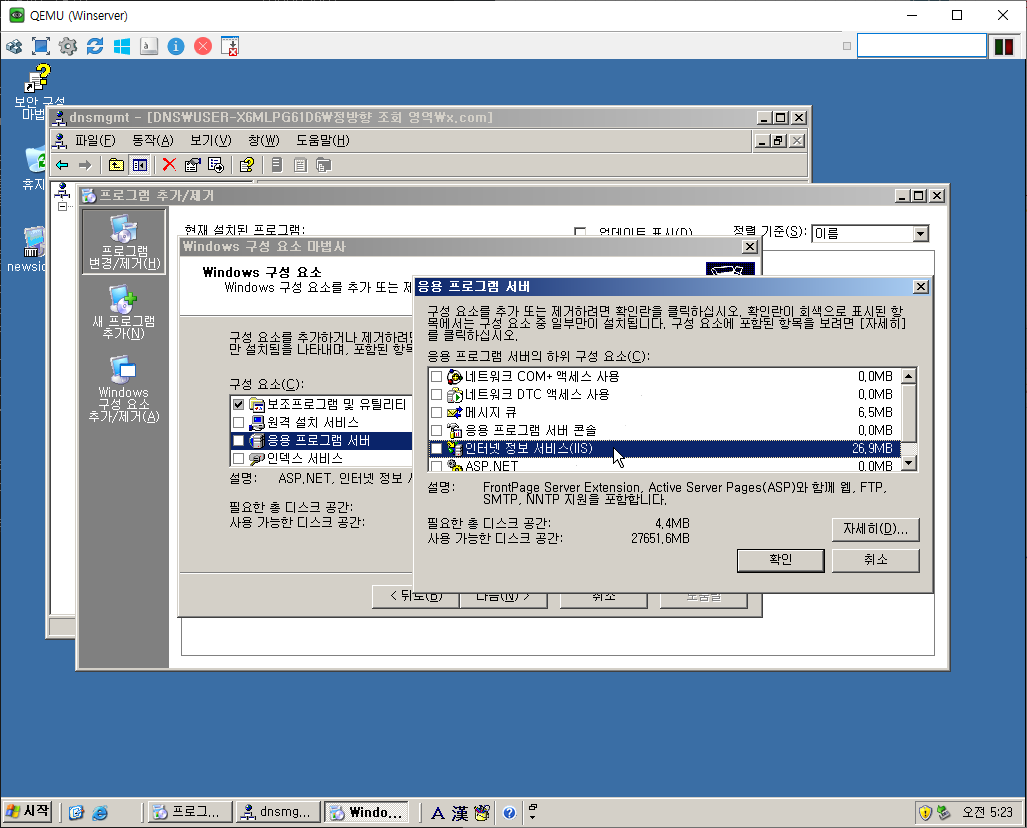Click the security shield tray icon
The height and width of the screenshot is (828, 1027).
925,813
